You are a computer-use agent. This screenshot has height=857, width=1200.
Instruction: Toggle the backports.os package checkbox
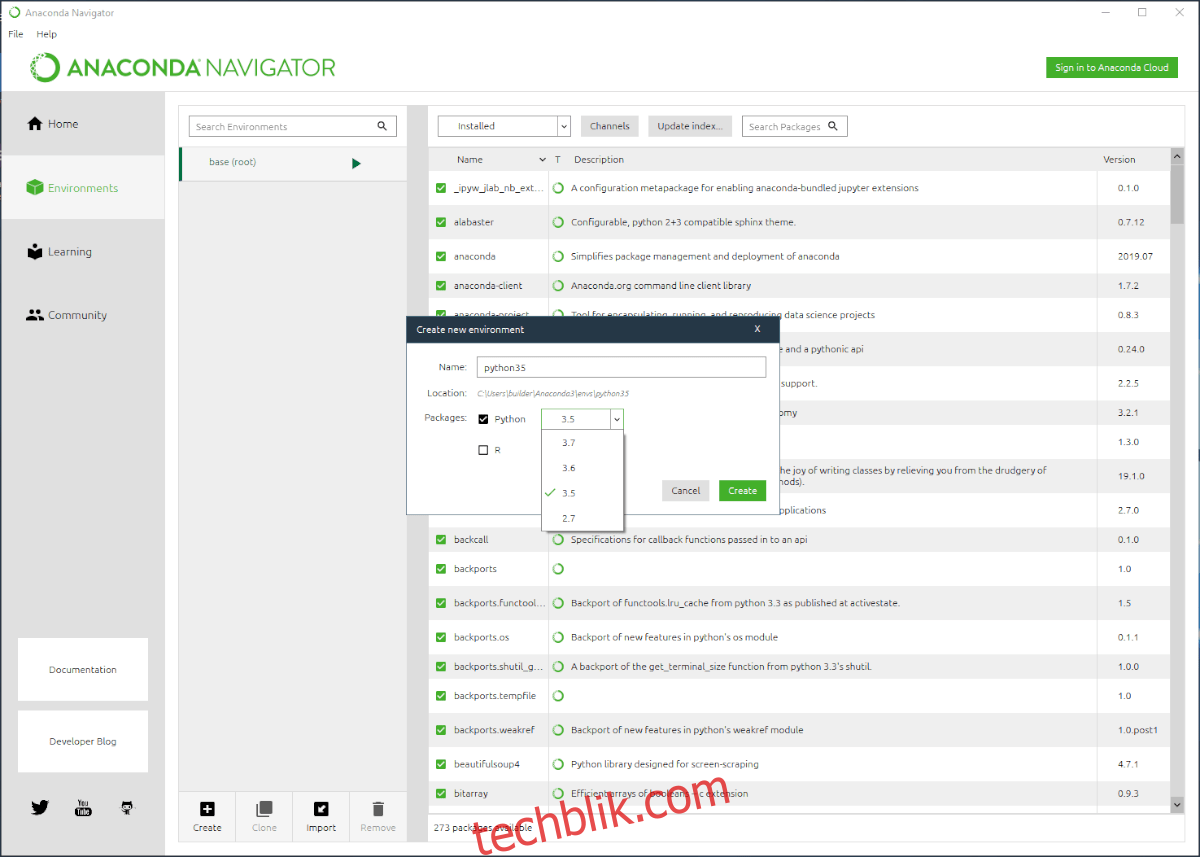click(441, 637)
